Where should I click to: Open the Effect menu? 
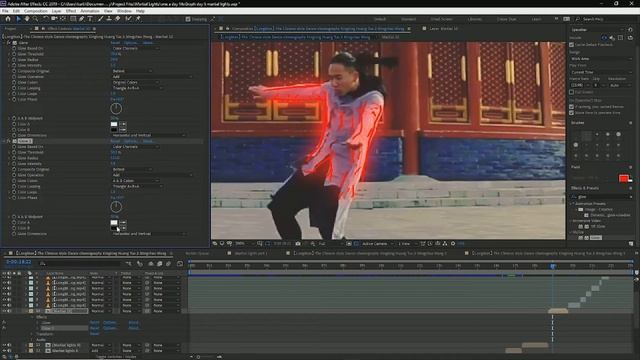coord(71,11)
